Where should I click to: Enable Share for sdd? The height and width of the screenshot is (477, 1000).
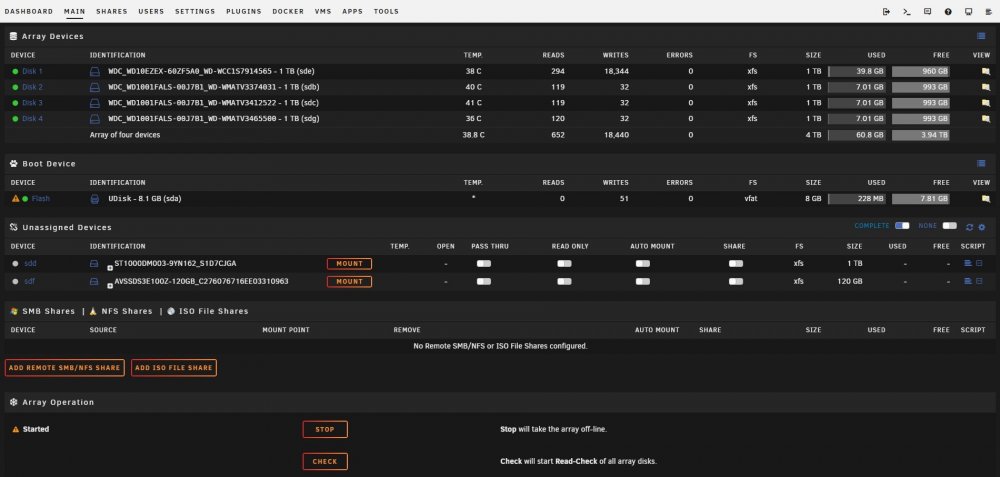pyautogui.click(x=736, y=263)
